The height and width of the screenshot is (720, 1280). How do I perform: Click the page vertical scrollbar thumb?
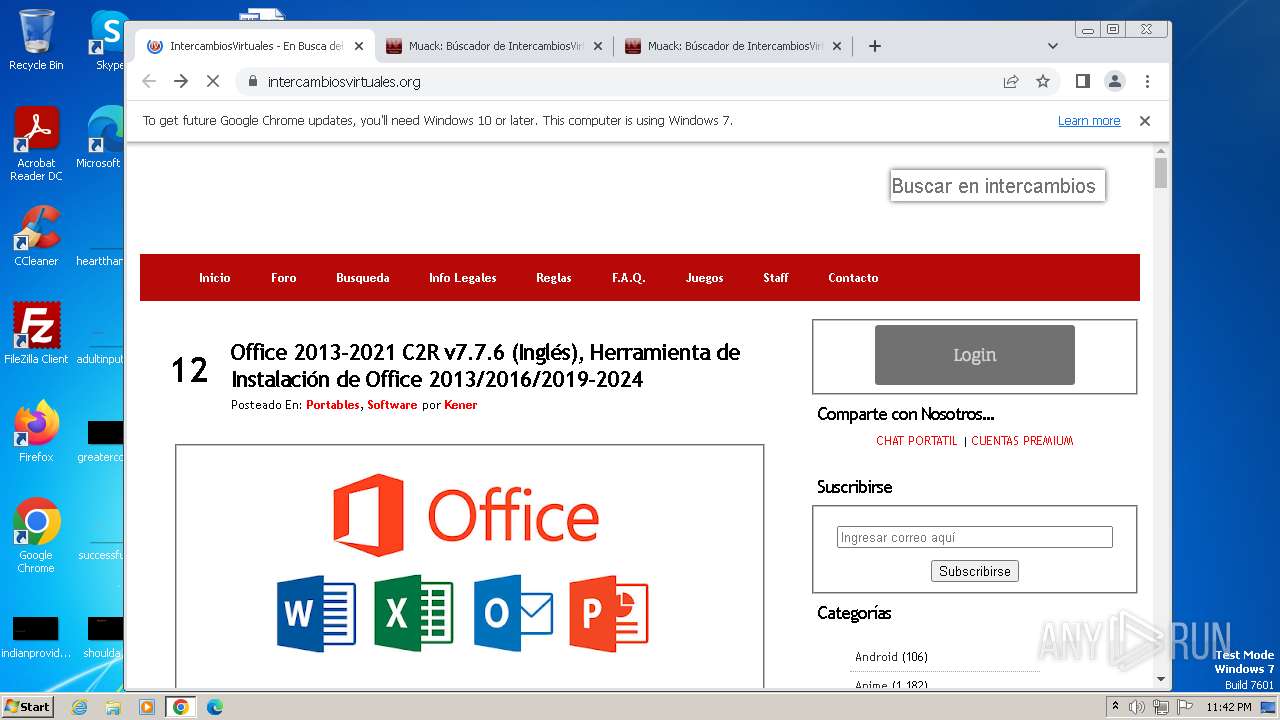1161,172
